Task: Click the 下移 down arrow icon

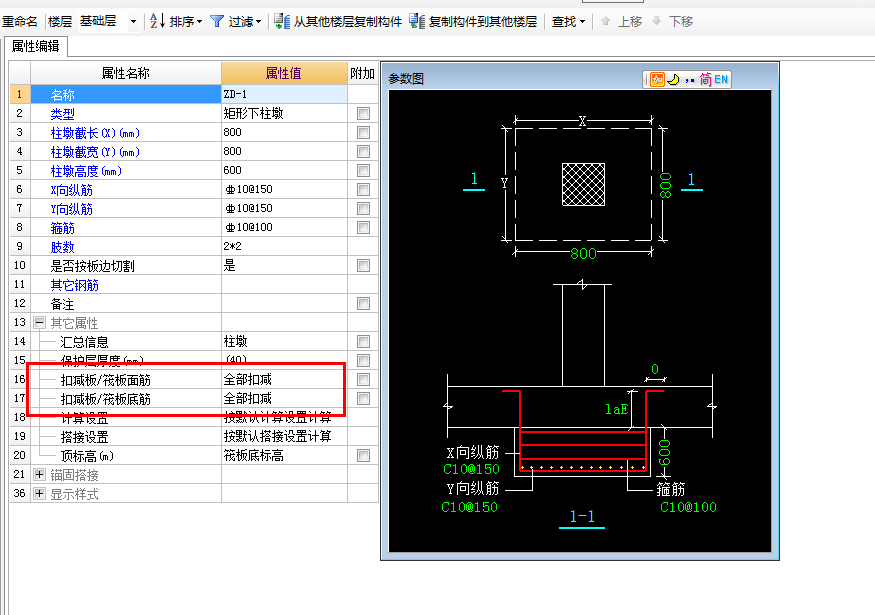Action: (x=657, y=21)
